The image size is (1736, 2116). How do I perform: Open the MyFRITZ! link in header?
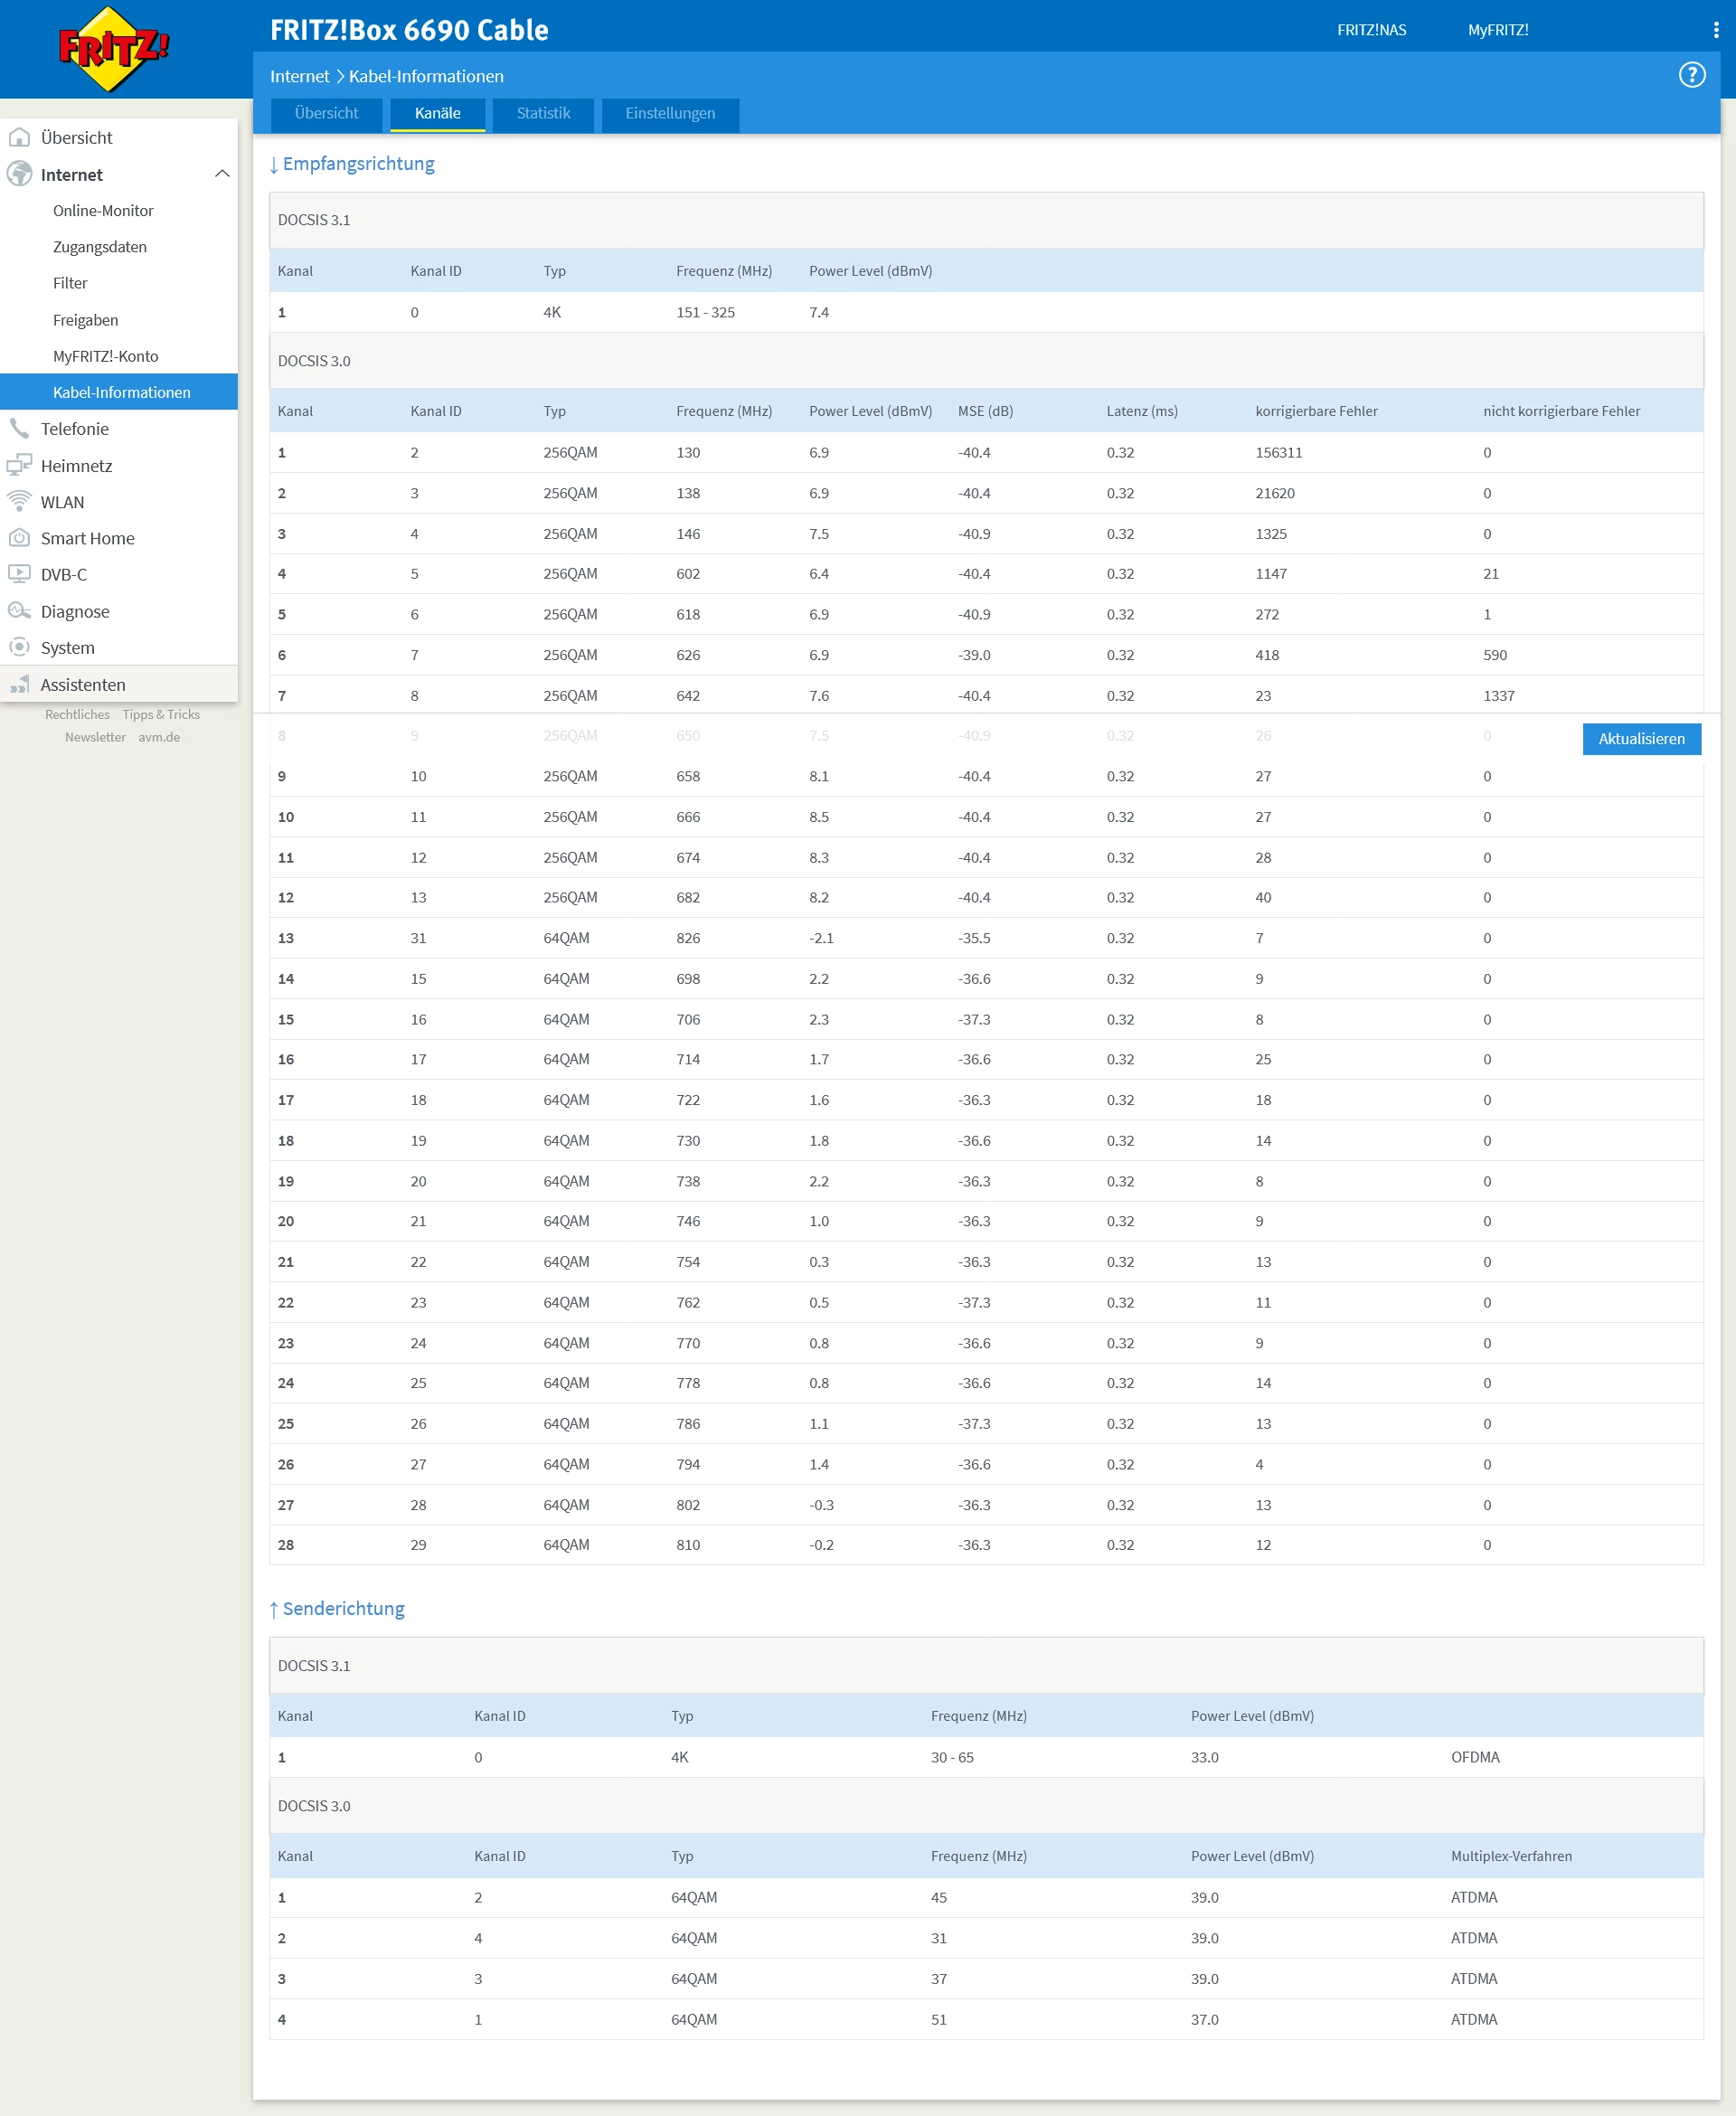coord(1497,30)
